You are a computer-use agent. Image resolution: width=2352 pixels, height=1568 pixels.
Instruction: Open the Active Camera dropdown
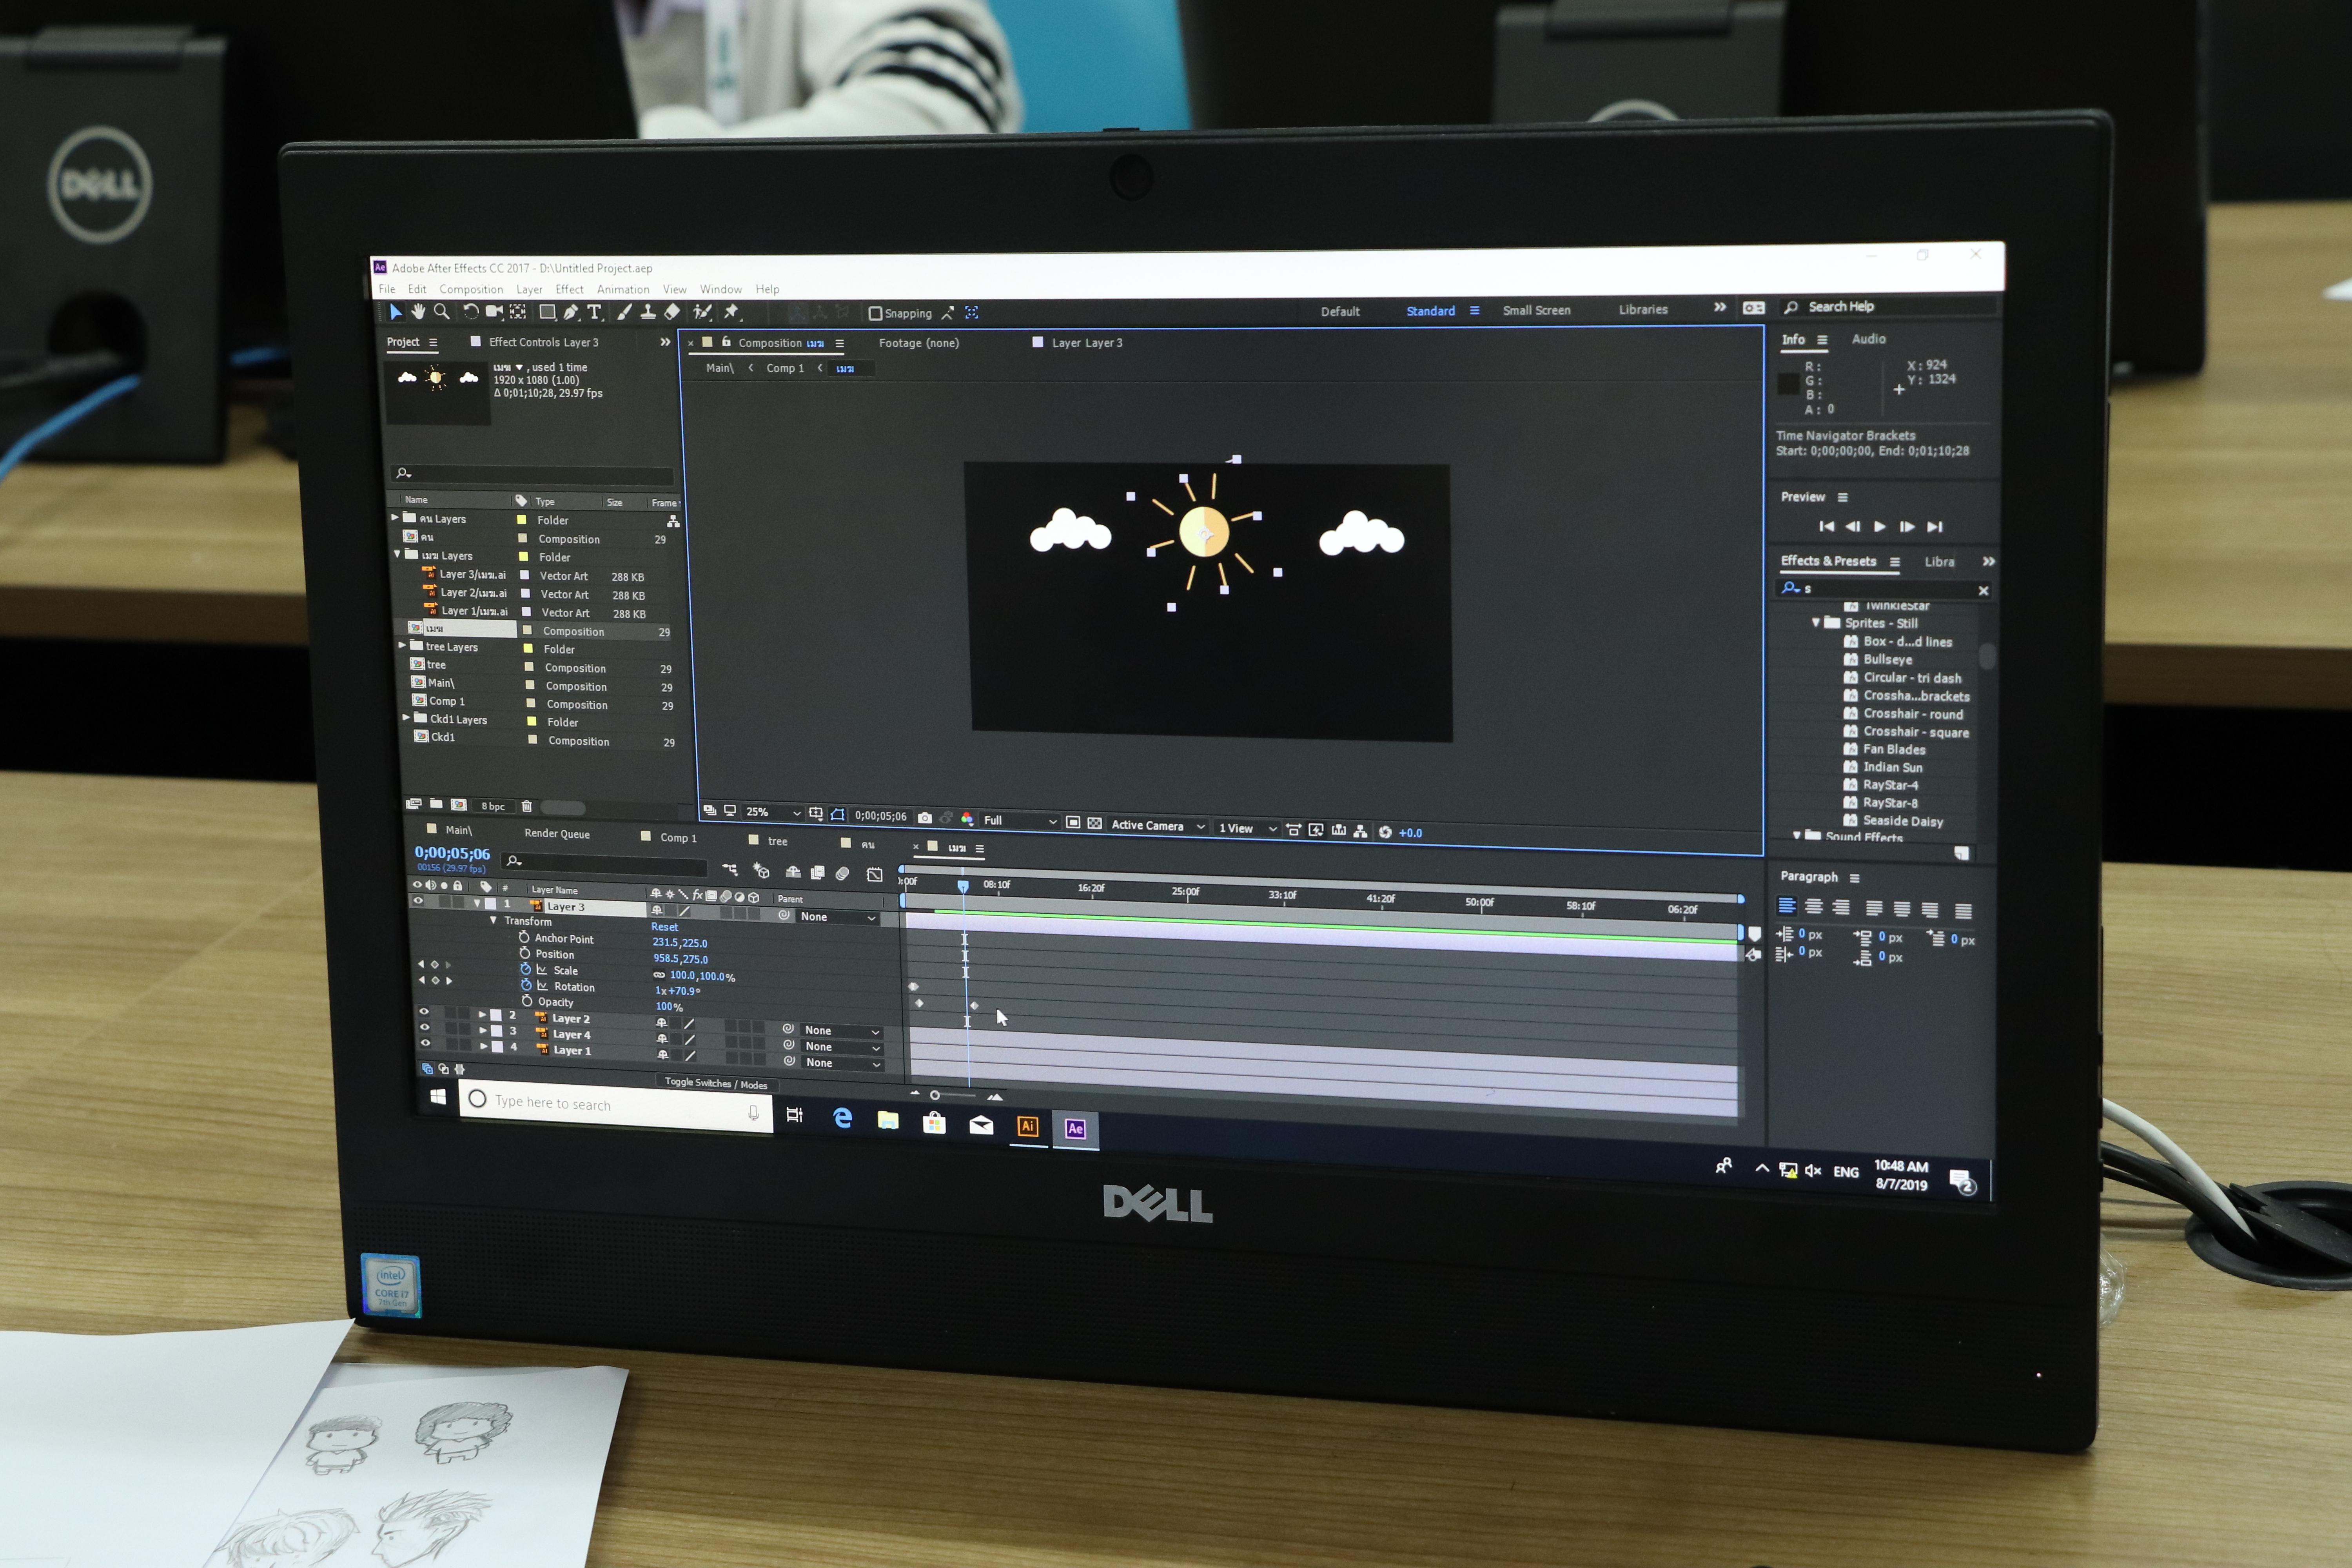1158,825
